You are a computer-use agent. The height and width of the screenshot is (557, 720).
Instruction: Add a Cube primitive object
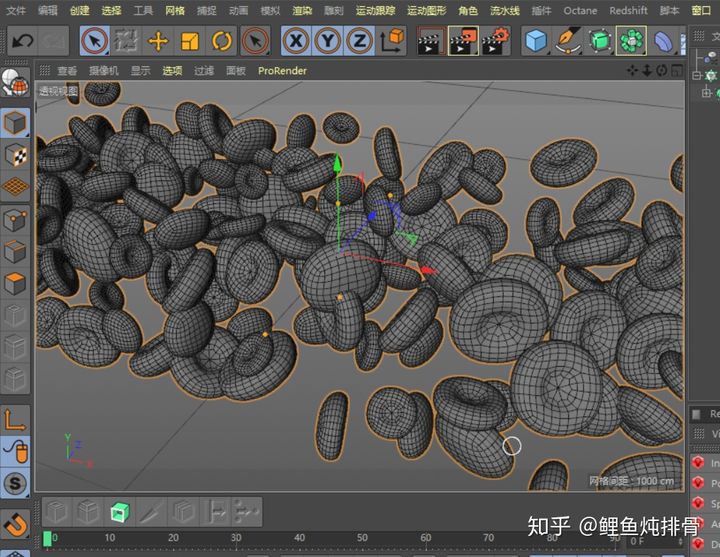tap(537, 41)
